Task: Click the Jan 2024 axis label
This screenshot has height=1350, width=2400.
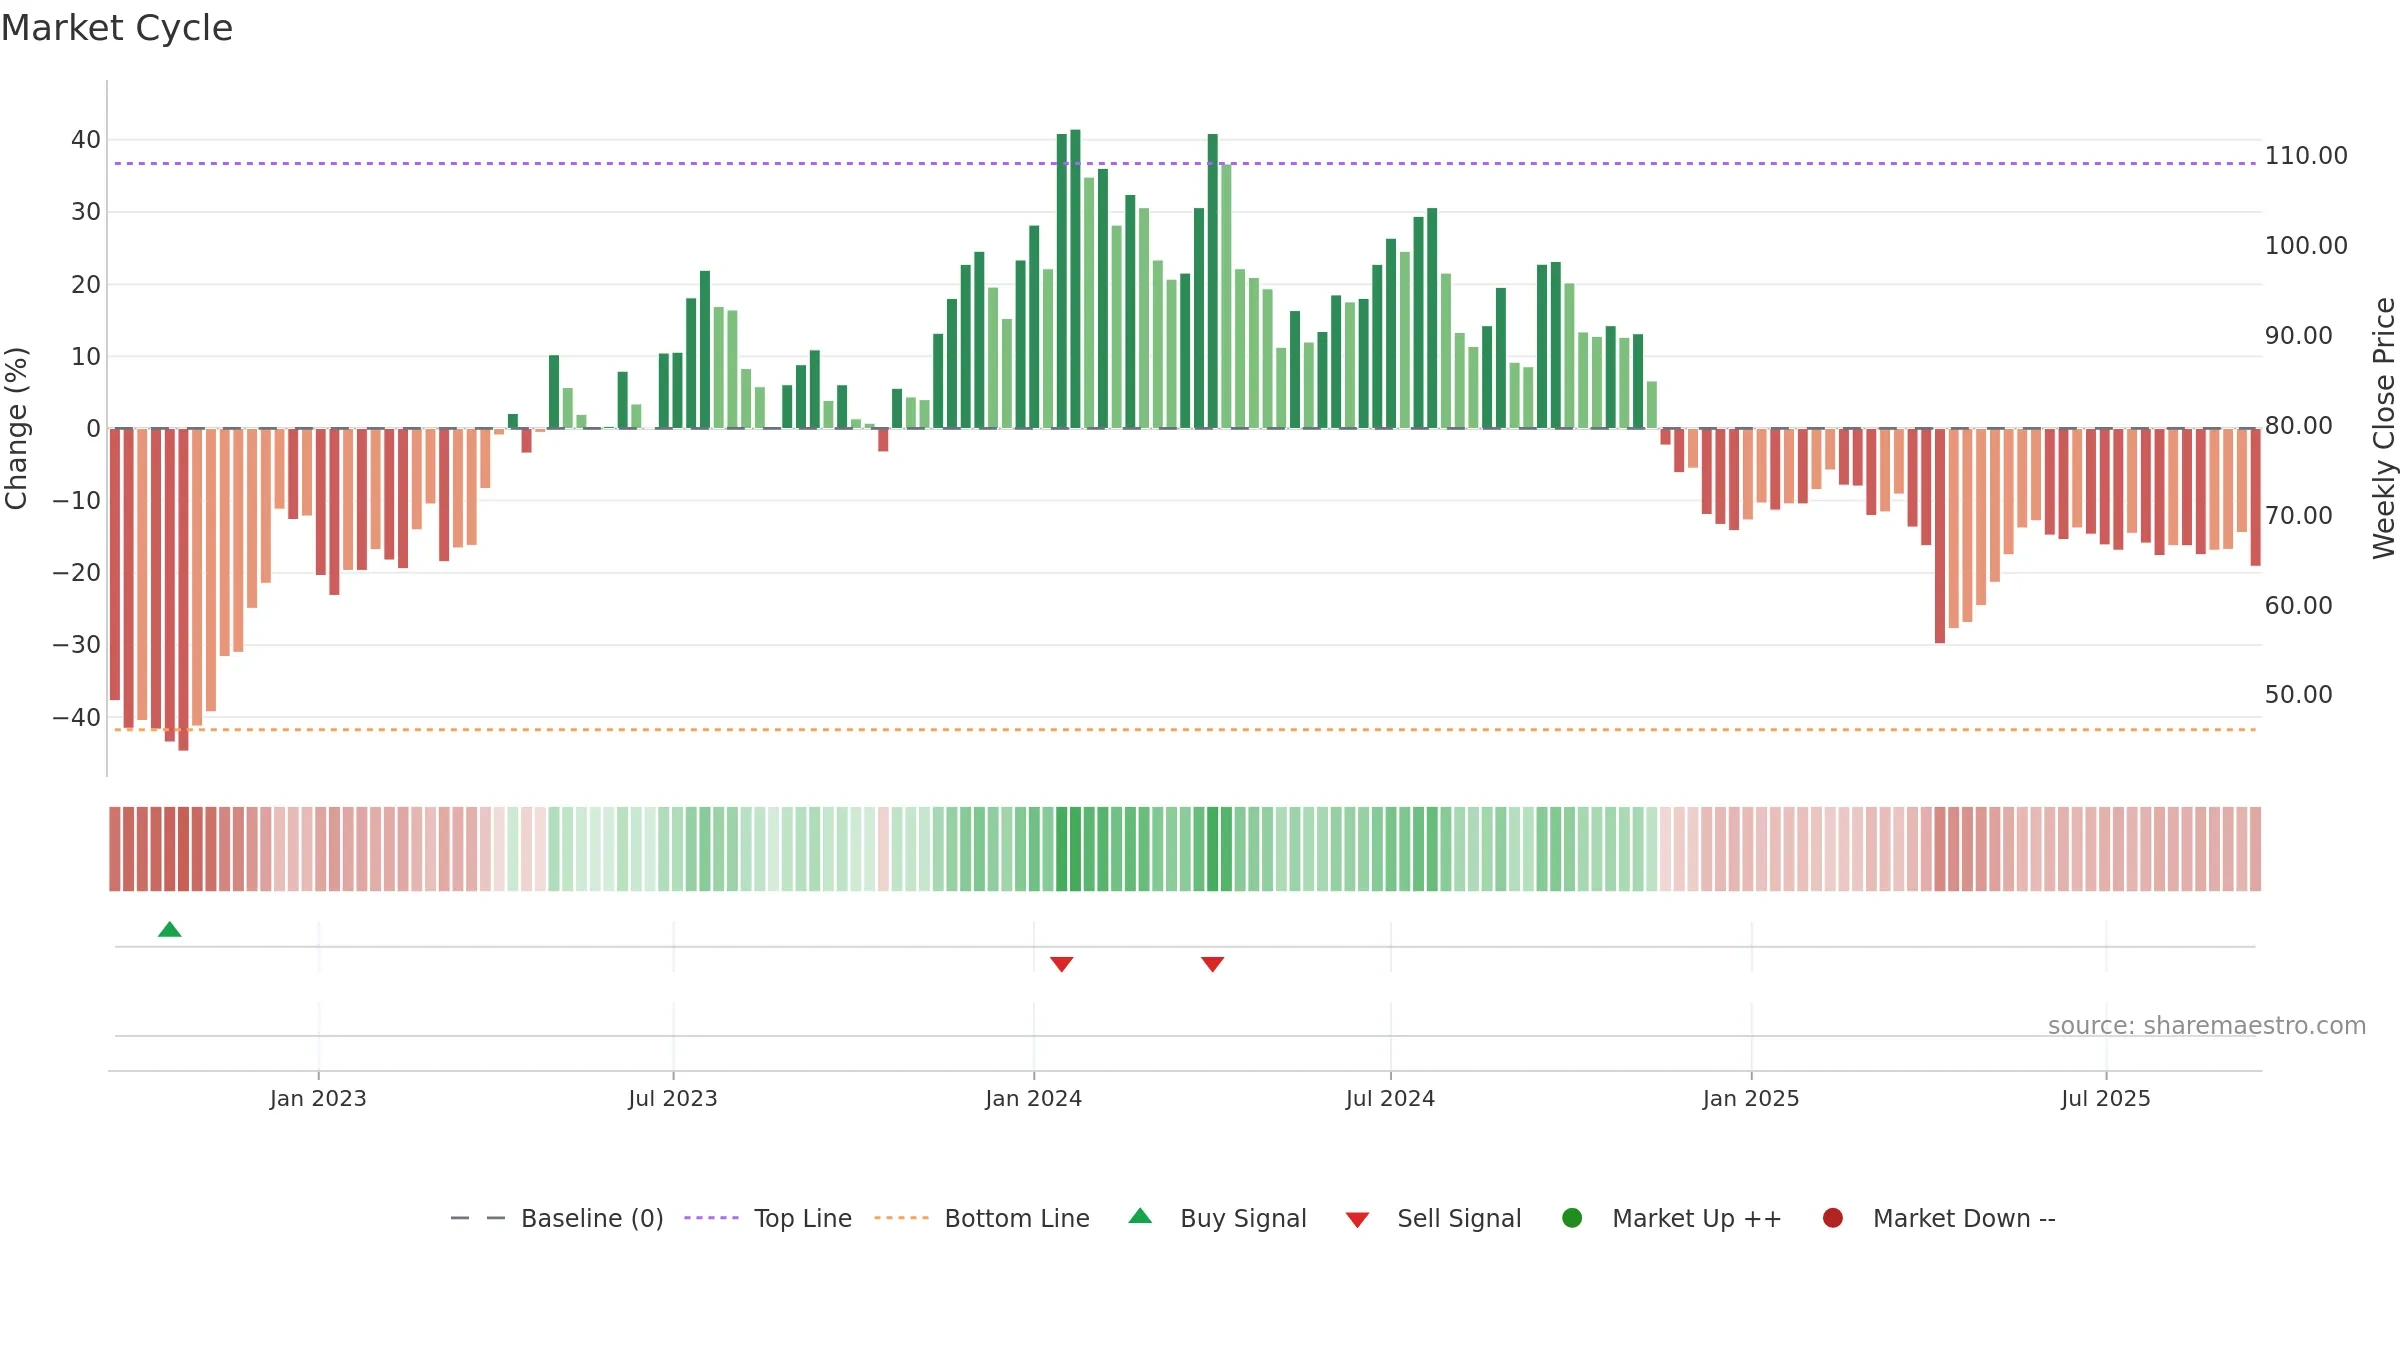Action: point(1033,1098)
